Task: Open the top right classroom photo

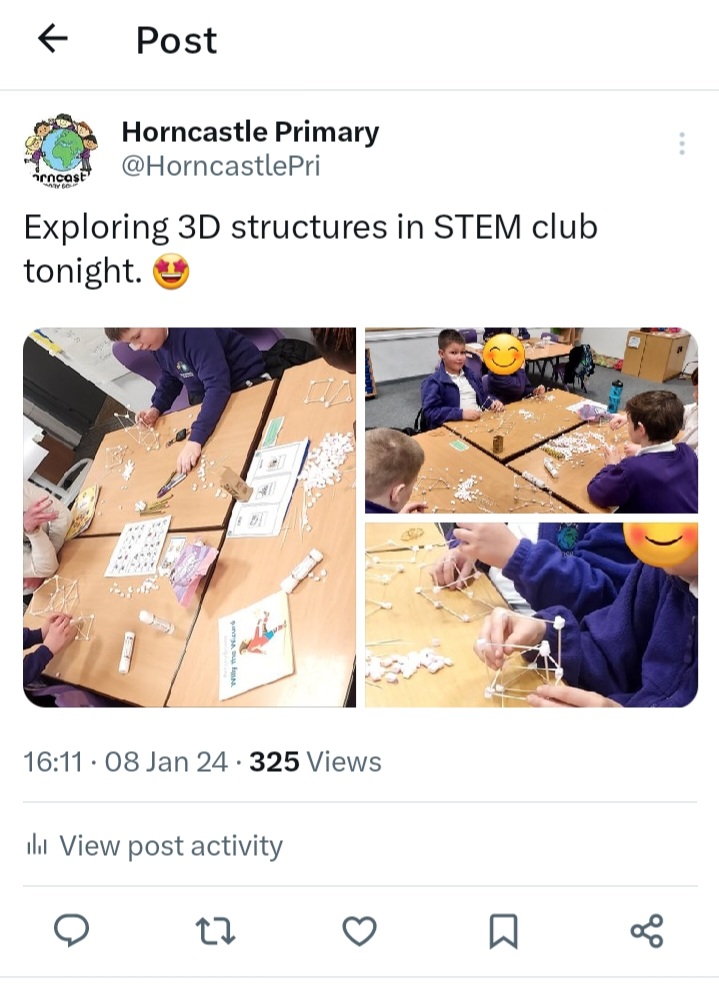Action: click(532, 420)
